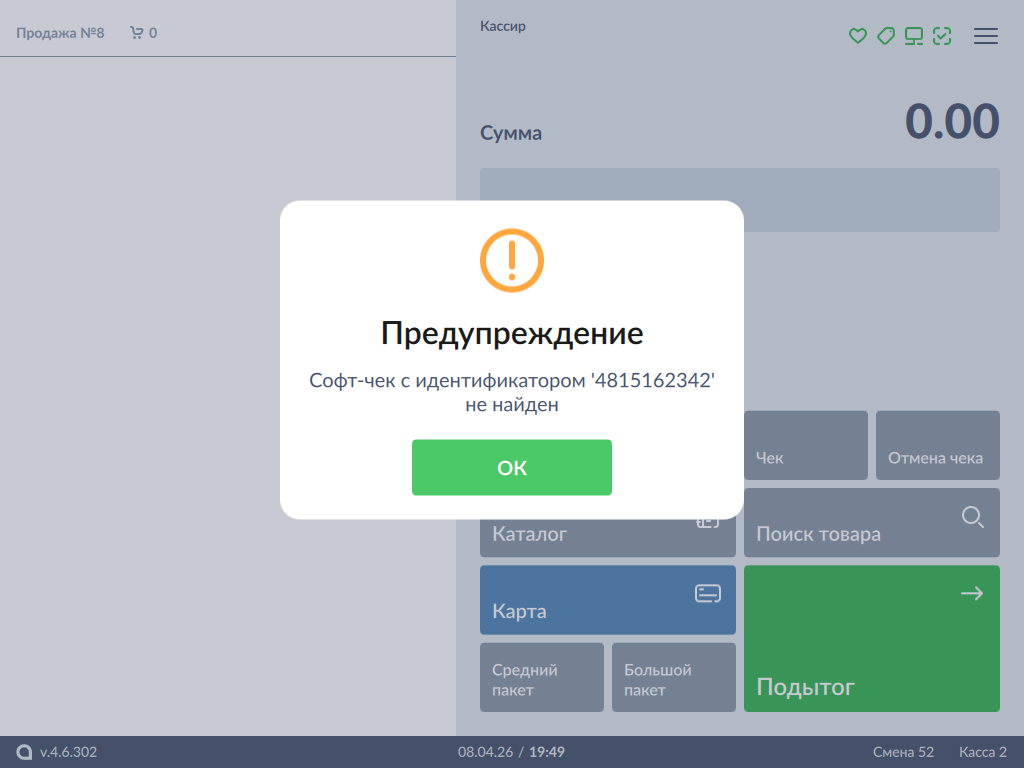Image resolution: width=1024 pixels, height=768 pixels.
Task: Click the shopping cart item counter icon
Action: [137, 33]
